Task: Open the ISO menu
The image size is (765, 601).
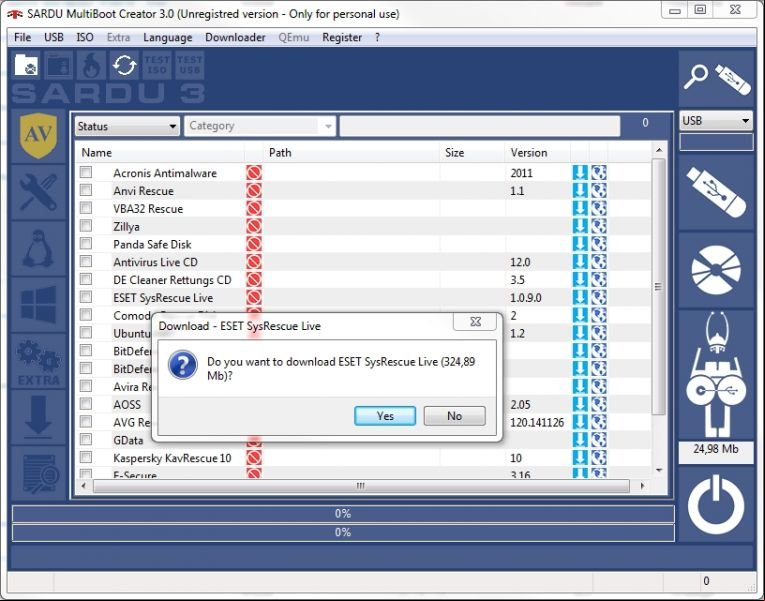Action: 85,38
